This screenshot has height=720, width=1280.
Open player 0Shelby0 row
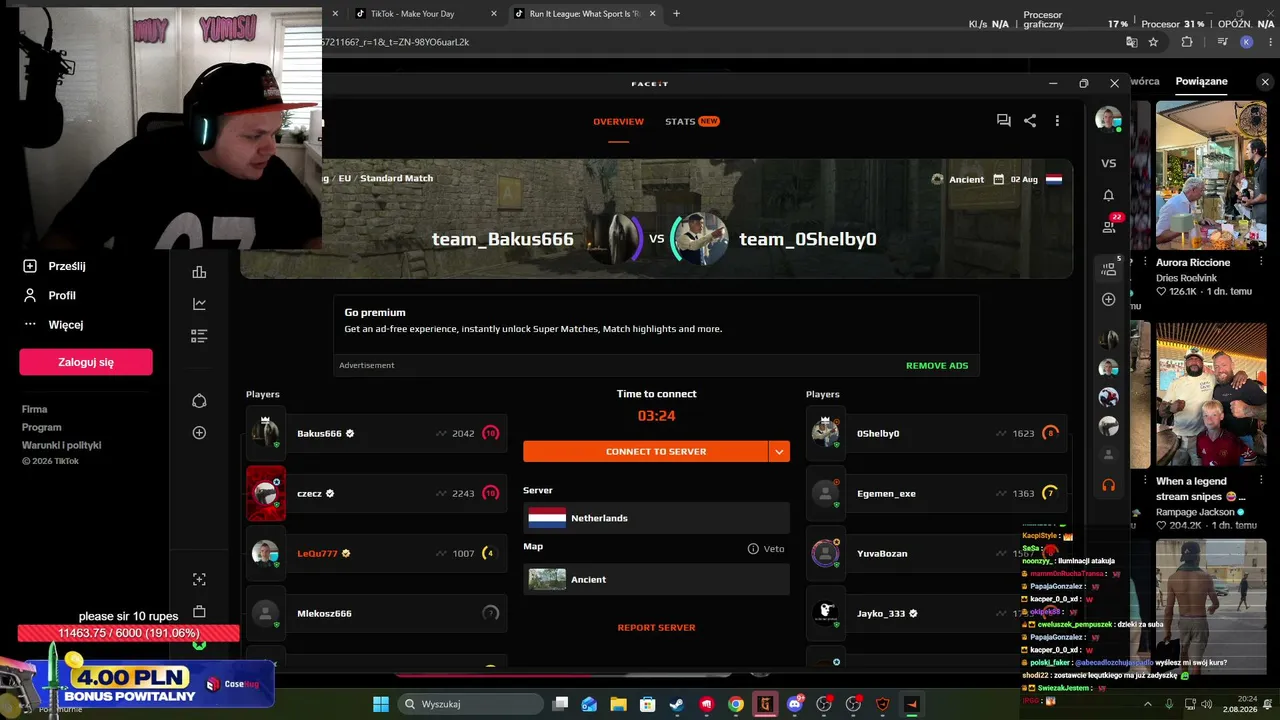936,433
